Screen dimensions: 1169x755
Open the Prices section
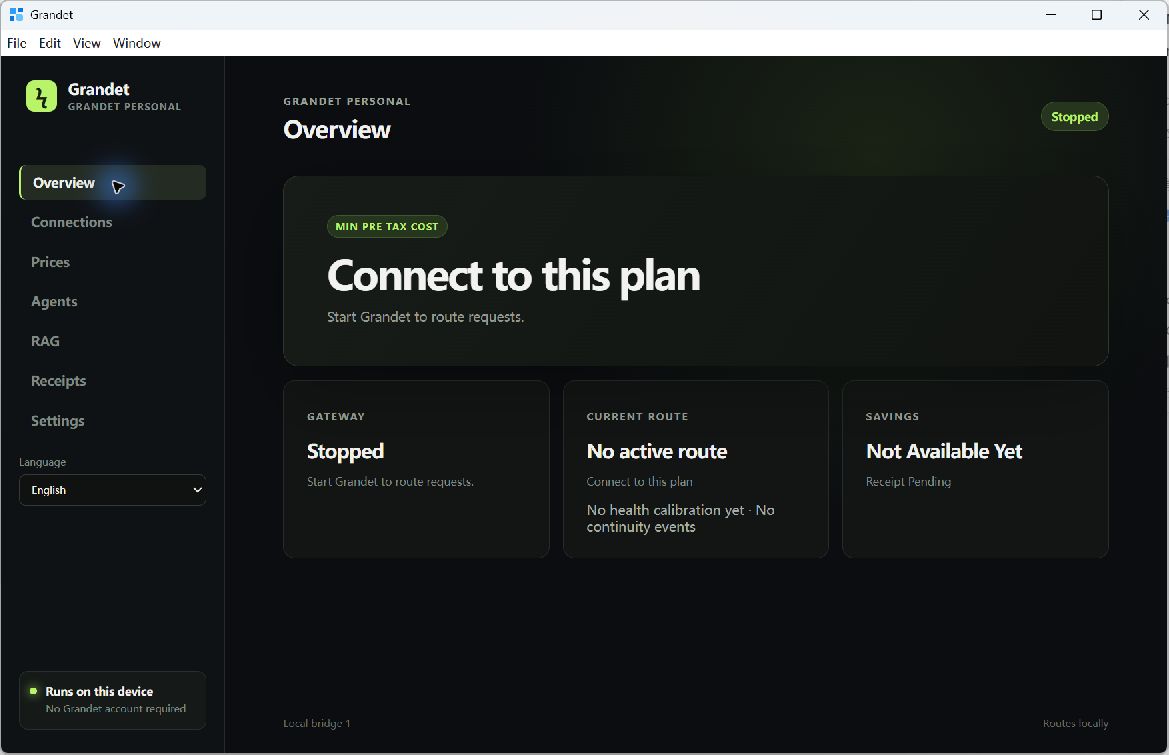click(x=50, y=262)
